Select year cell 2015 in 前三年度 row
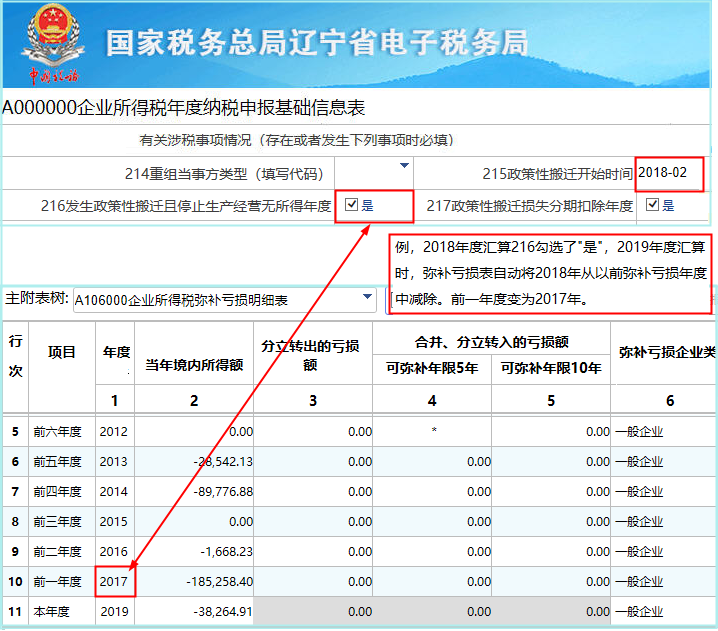 pos(114,522)
